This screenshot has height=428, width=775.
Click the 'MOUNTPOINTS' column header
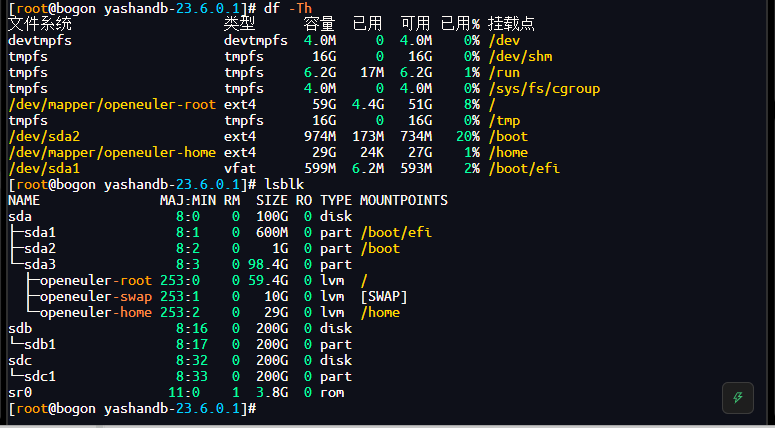[x=404, y=200]
